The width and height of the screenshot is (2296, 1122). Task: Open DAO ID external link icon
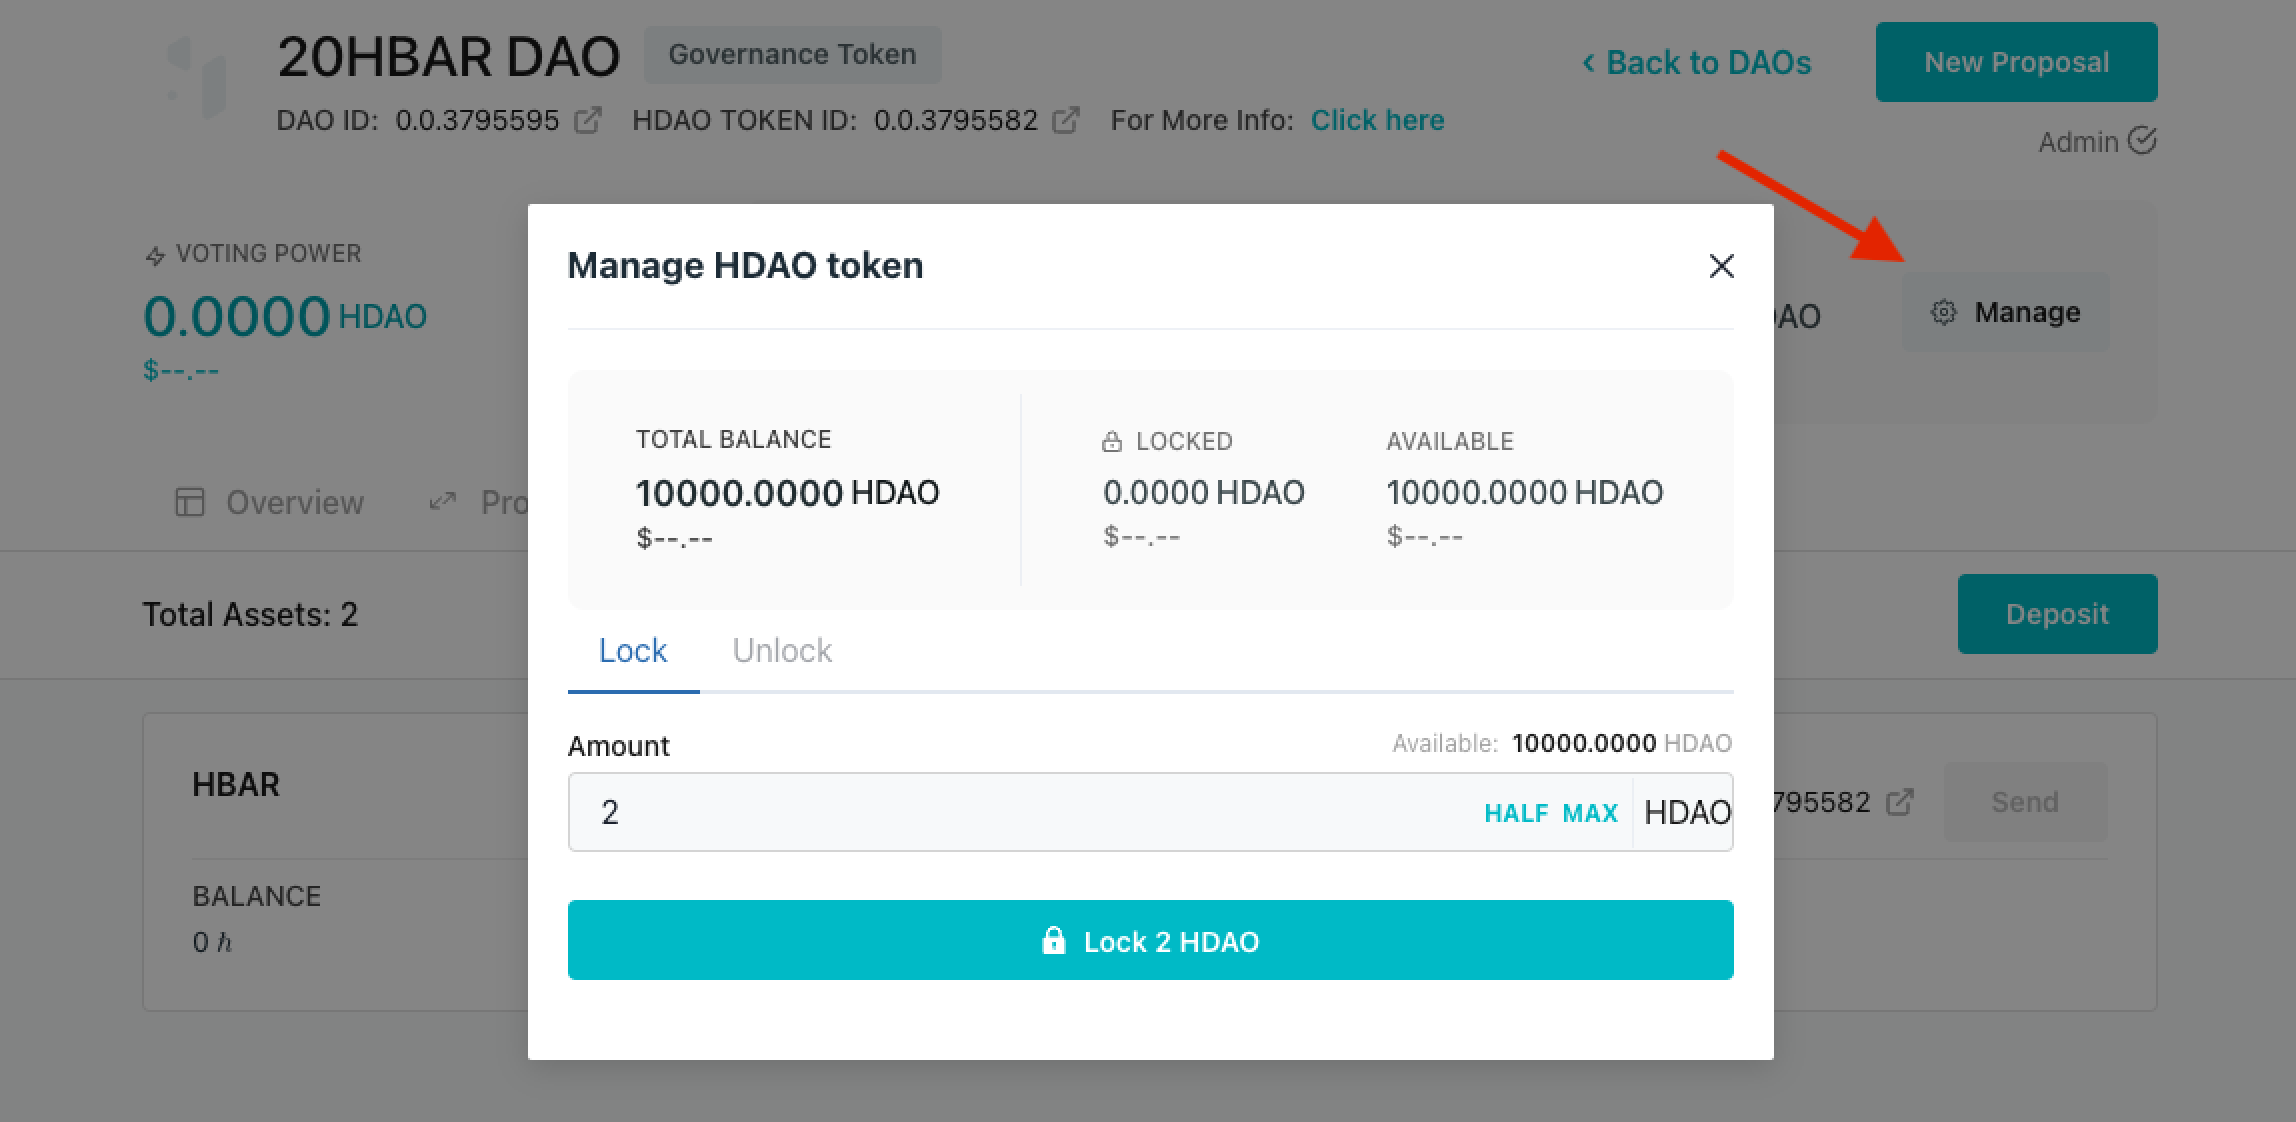(588, 121)
